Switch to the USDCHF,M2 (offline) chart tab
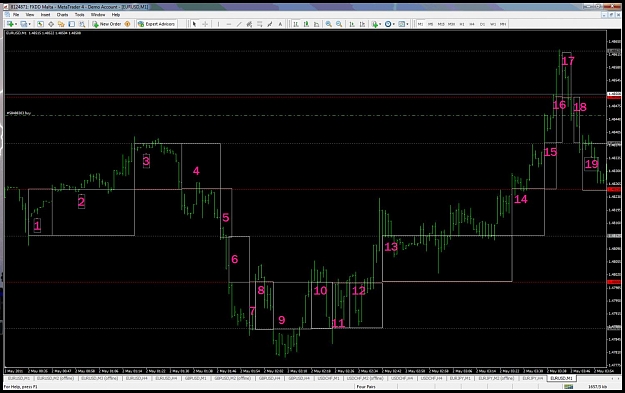 pyautogui.click(x=365, y=378)
